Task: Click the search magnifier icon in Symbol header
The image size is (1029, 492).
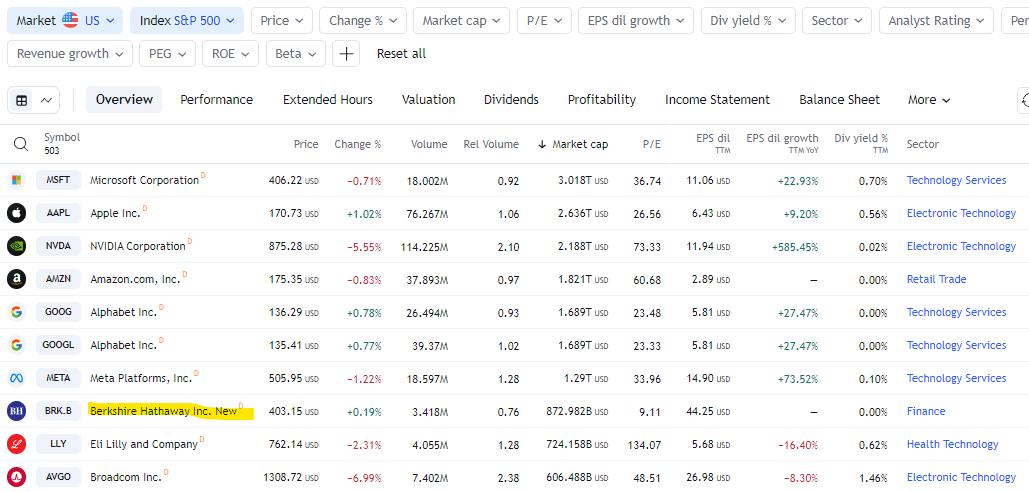Action: (x=20, y=144)
